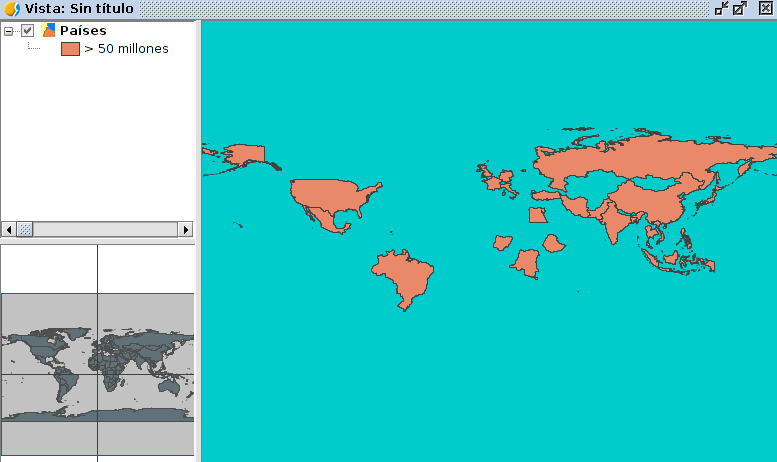The image size is (777, 462).
Task: Click China on the main map
Action: [x=655, y=200]
